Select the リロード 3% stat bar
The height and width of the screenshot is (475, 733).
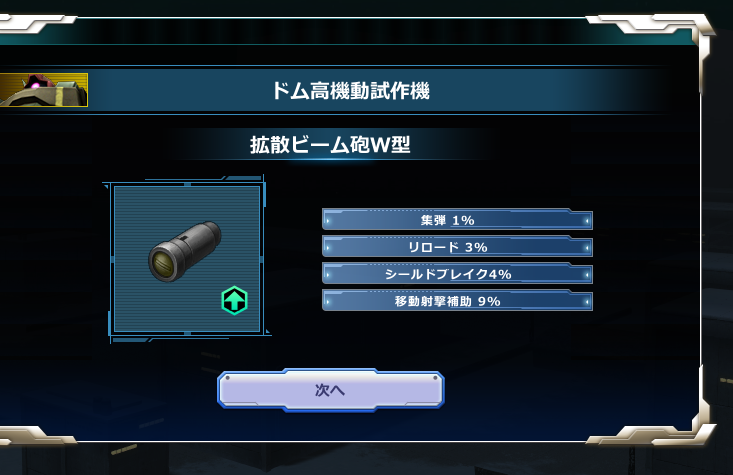pyautogui.click(x=457, y=246)
